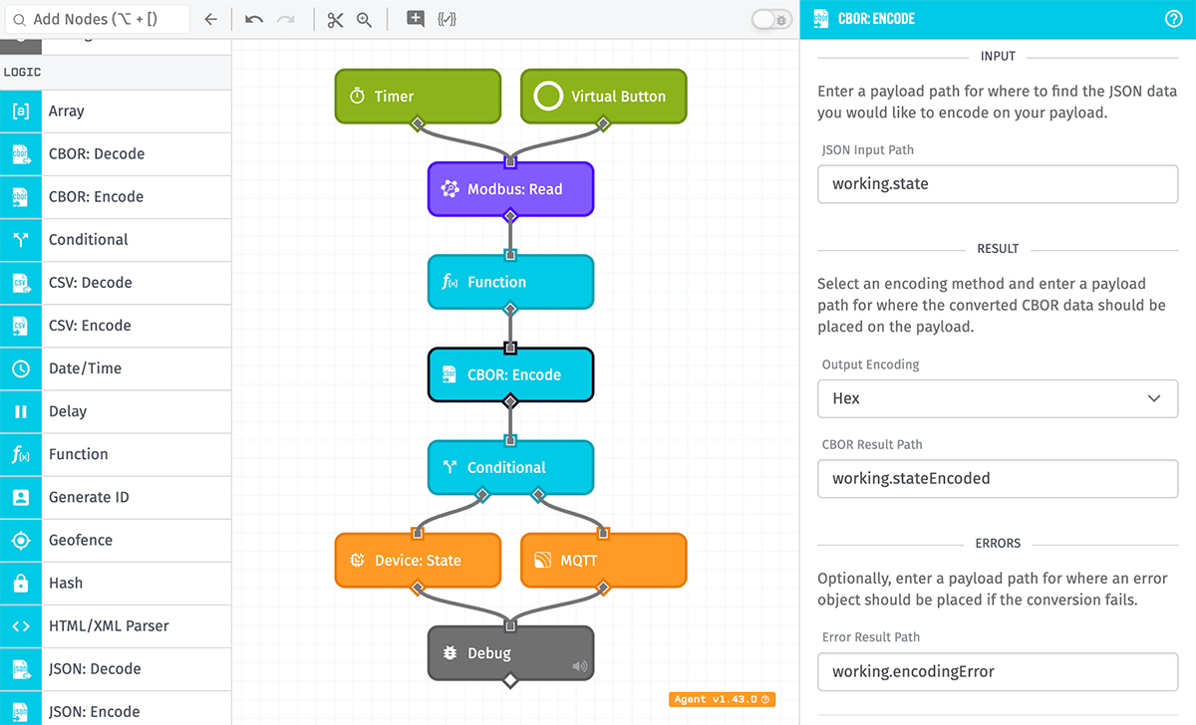Click the Hash lock icon in sidebar
The width and height of the screenshot is (1196, 725).
[20, 583]
